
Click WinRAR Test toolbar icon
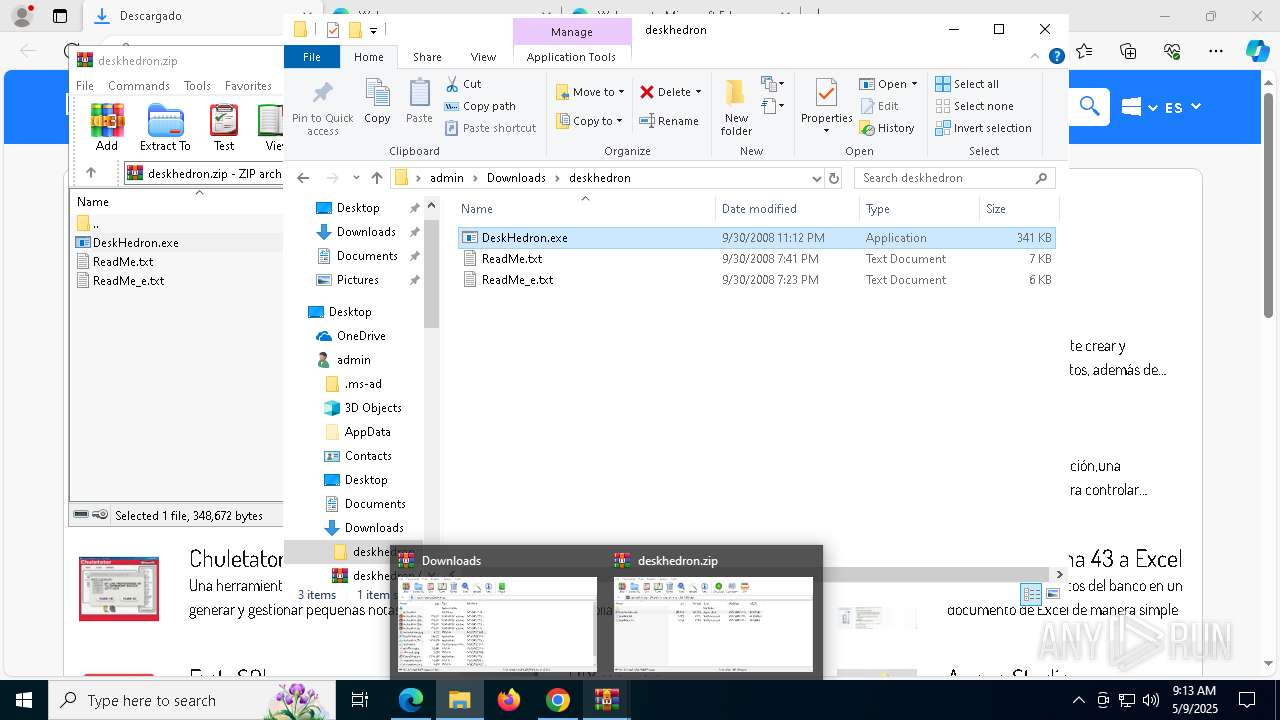pyautogui.click(x=224, y=128)
